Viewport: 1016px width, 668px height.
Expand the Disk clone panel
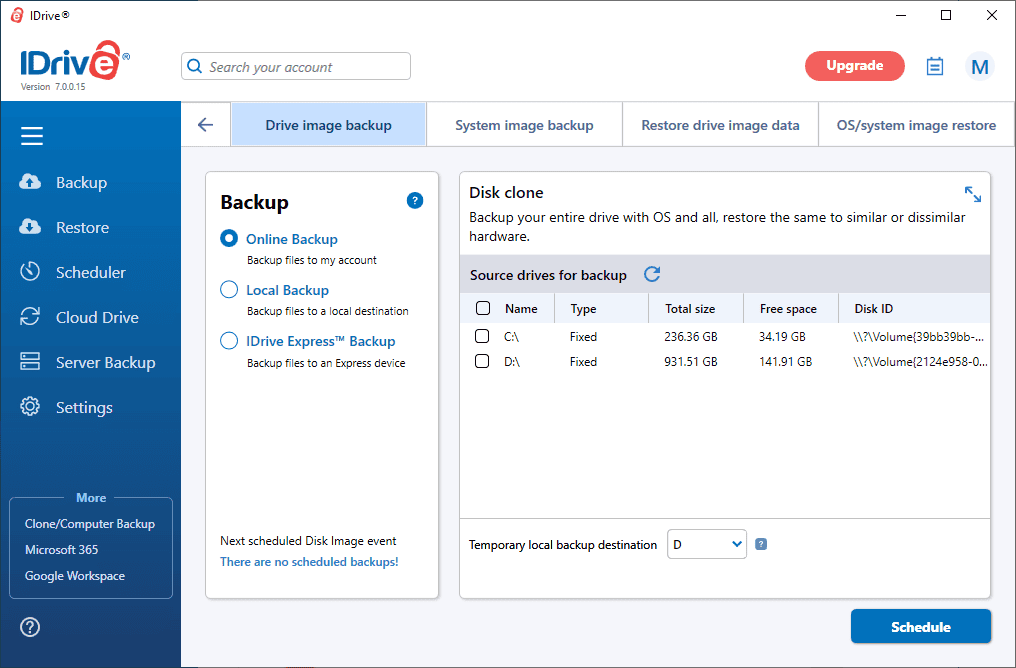click(972, 194)
